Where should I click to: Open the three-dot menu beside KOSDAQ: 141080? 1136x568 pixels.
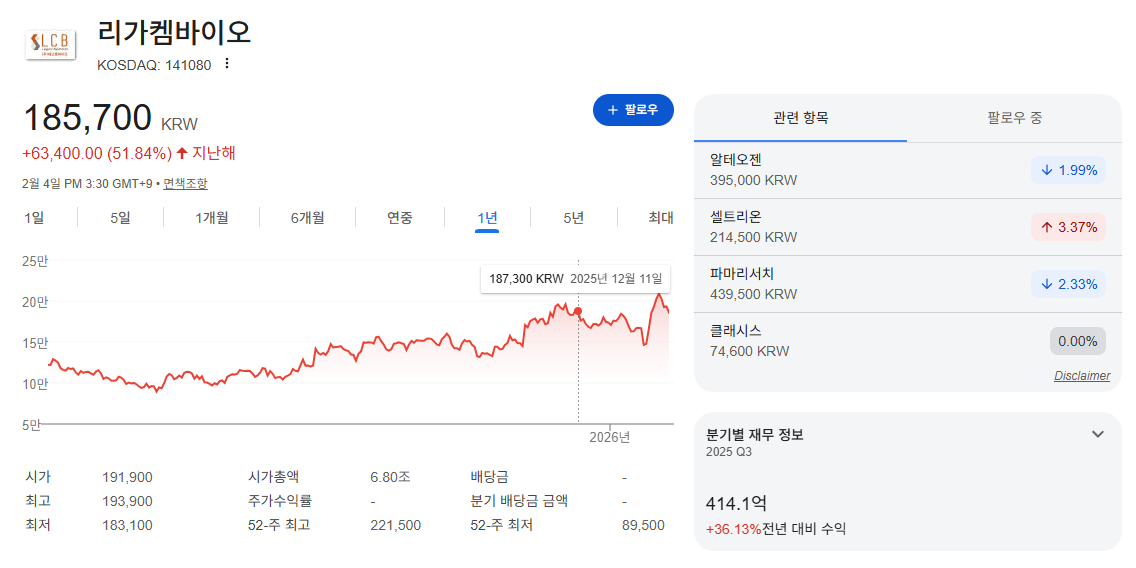click(227, 64)
